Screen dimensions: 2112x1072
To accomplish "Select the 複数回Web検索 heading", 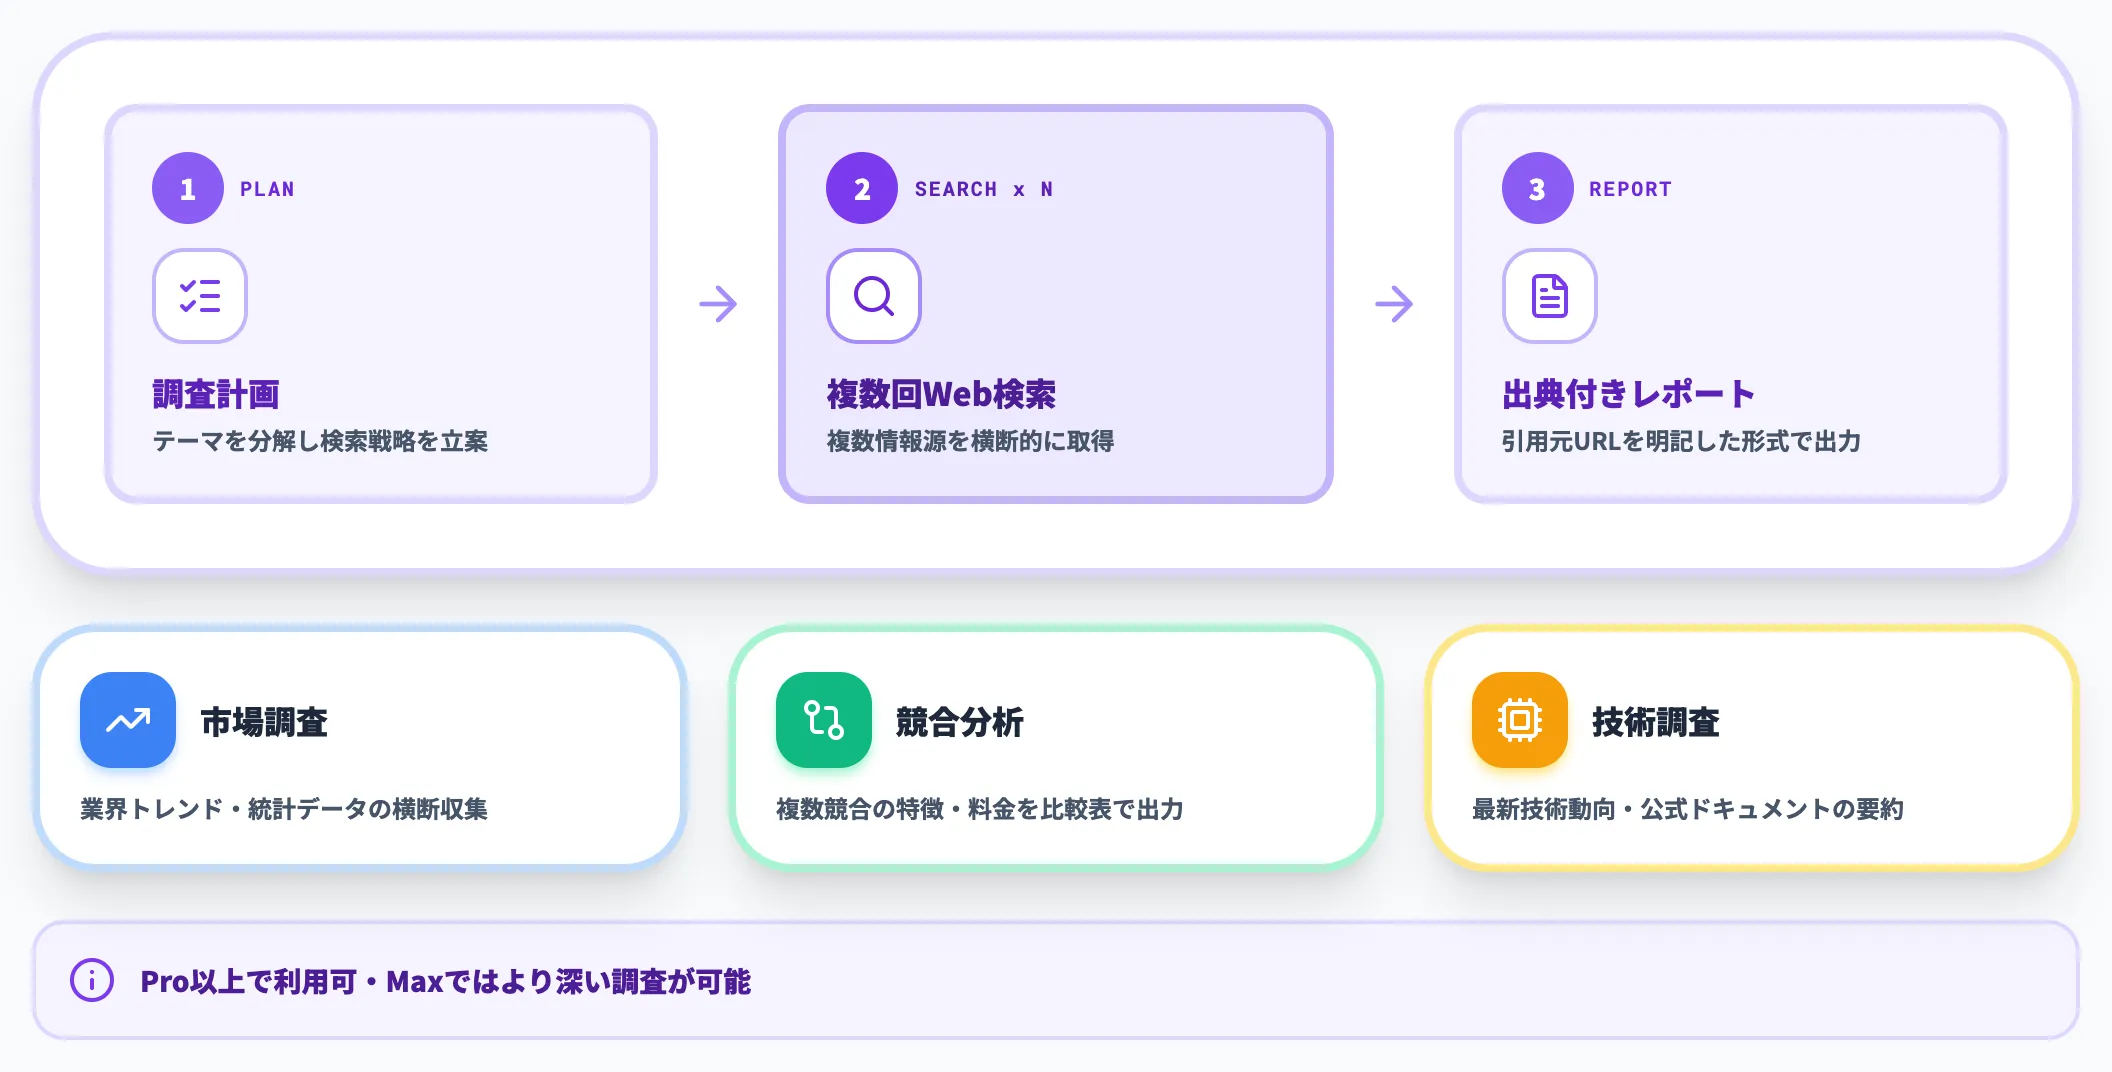I will 941,395.
